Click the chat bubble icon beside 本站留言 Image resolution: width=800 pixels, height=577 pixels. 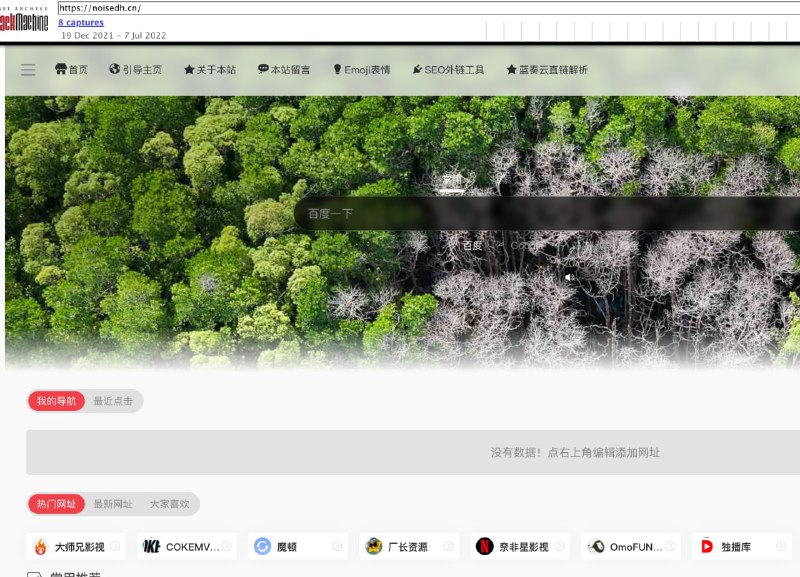point(263,69)
